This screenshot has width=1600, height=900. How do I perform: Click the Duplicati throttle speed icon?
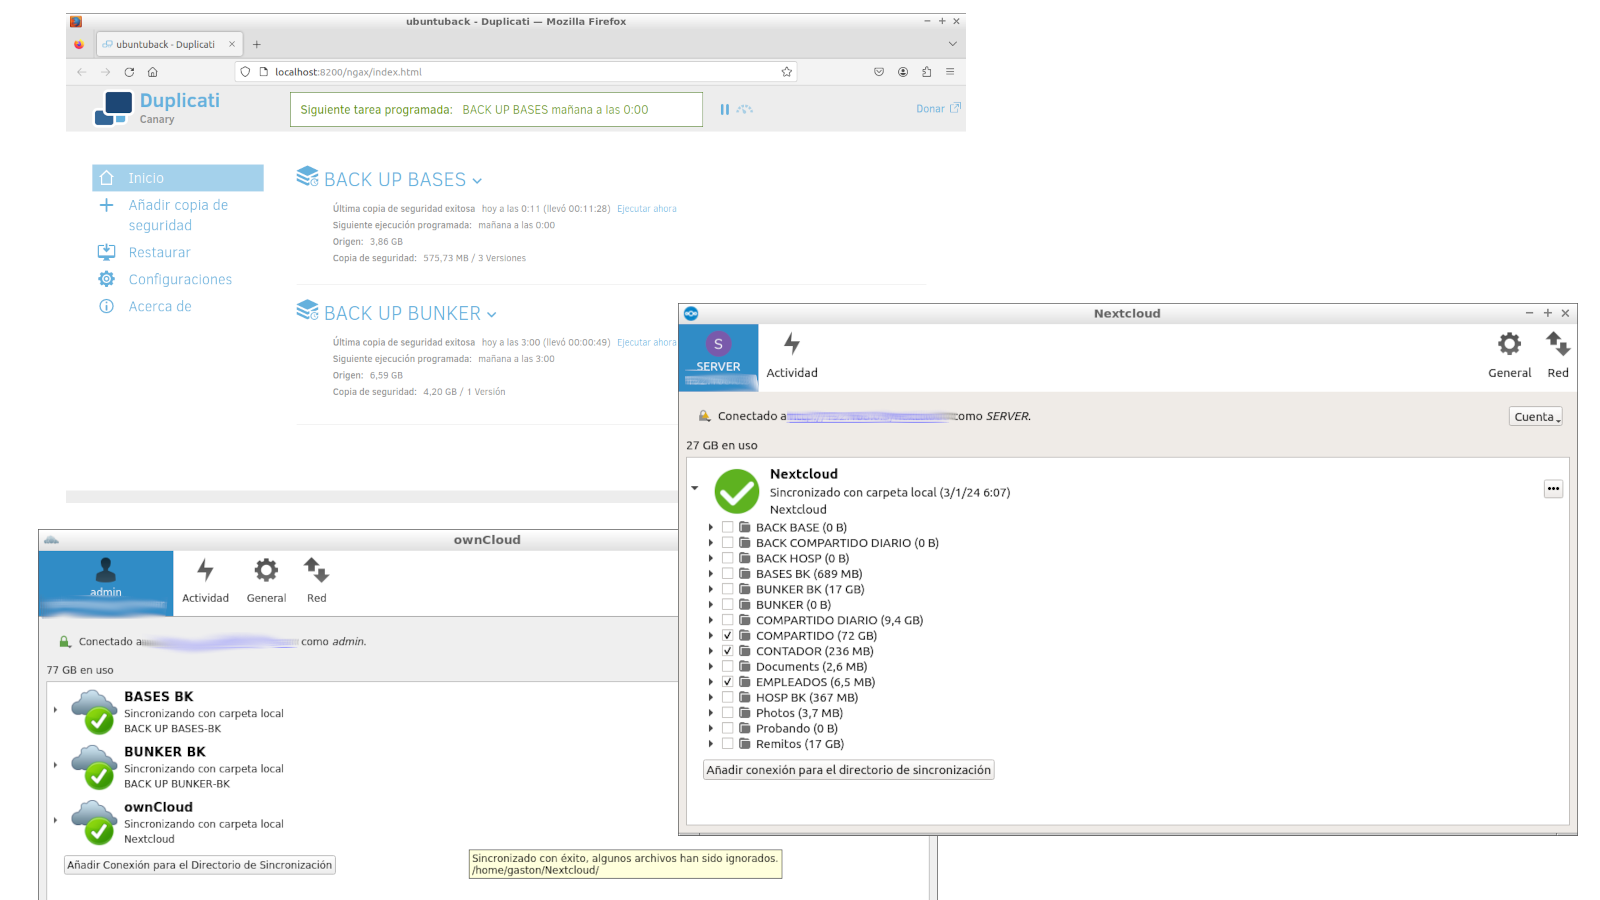coord(745,109)
